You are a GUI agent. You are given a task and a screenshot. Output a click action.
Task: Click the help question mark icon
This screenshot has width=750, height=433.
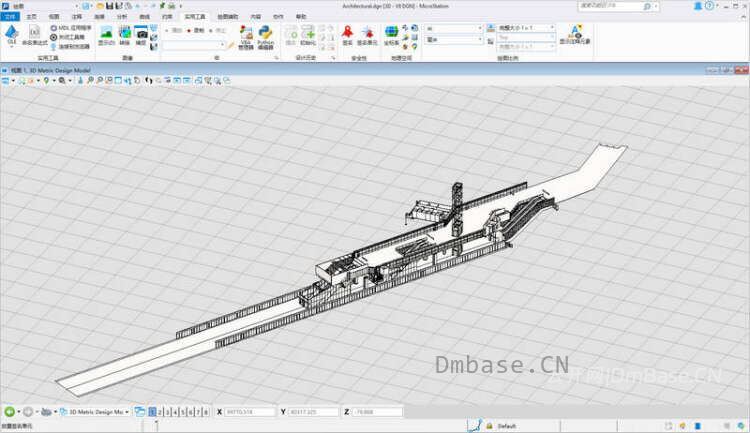click(709, 6)
